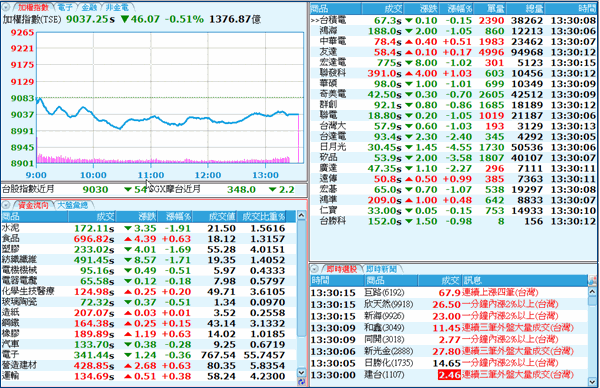This screenshot has height=388, width=600.
Task: Switch to the 電子 tab
Action: (65, 7)
